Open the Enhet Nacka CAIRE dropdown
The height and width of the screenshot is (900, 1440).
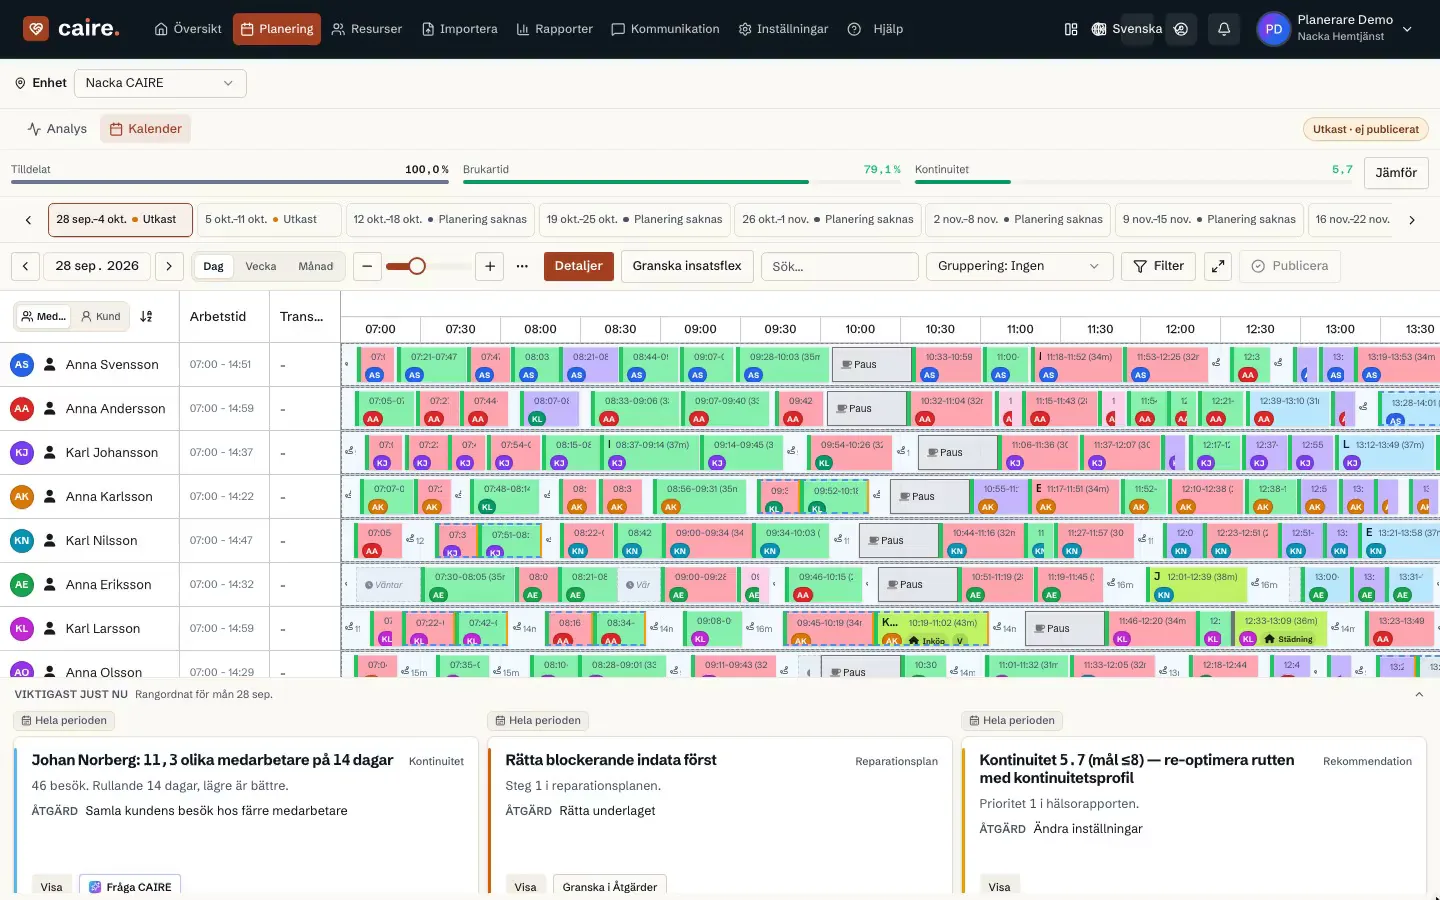160,83
